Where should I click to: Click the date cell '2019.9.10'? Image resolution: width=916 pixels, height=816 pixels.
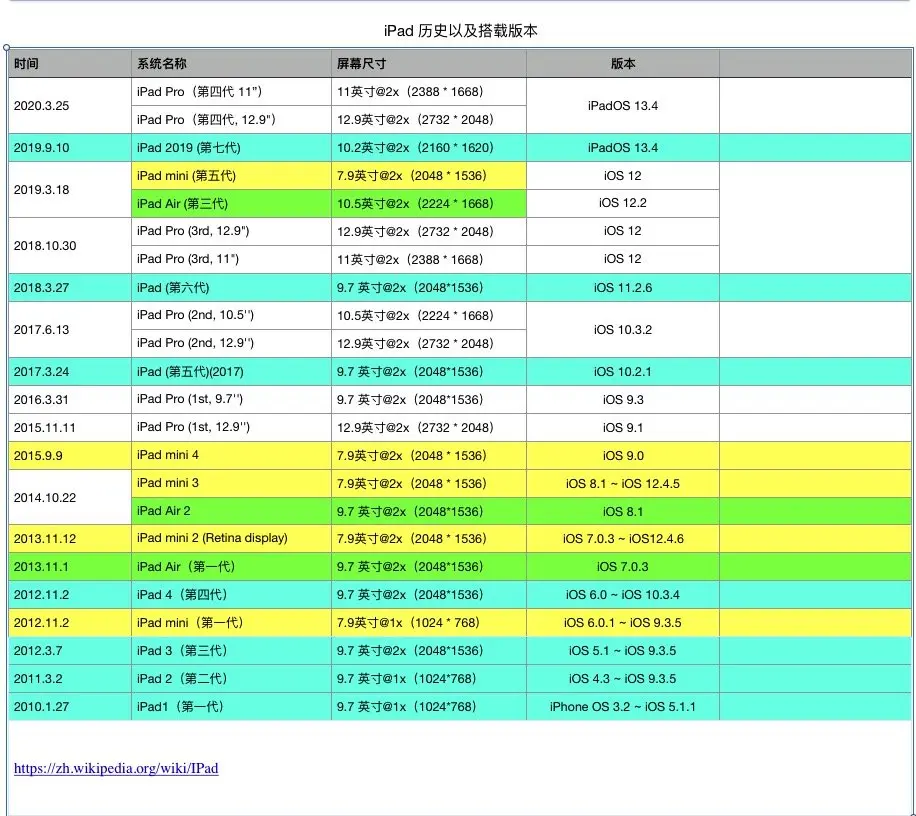pos(70,148)
